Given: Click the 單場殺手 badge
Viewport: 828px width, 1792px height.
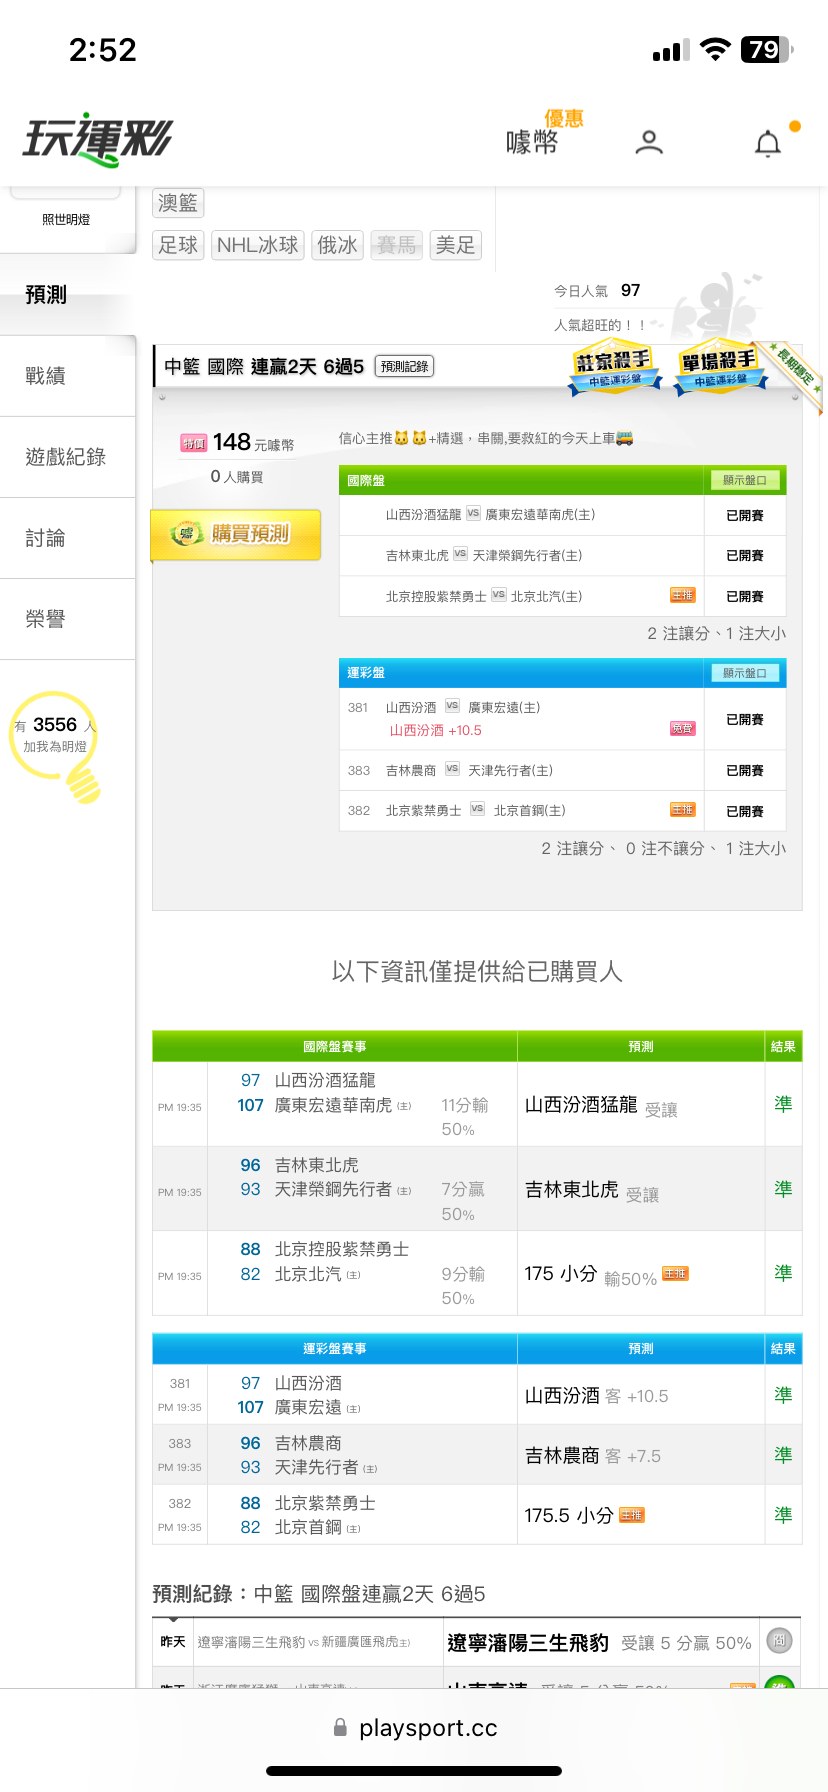Looking at the screenshot, I should click(720, 369).
